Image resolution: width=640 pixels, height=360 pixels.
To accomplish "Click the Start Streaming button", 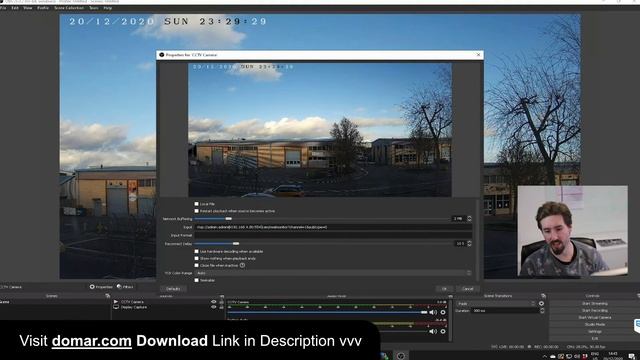I will click(x=595, y=304).
